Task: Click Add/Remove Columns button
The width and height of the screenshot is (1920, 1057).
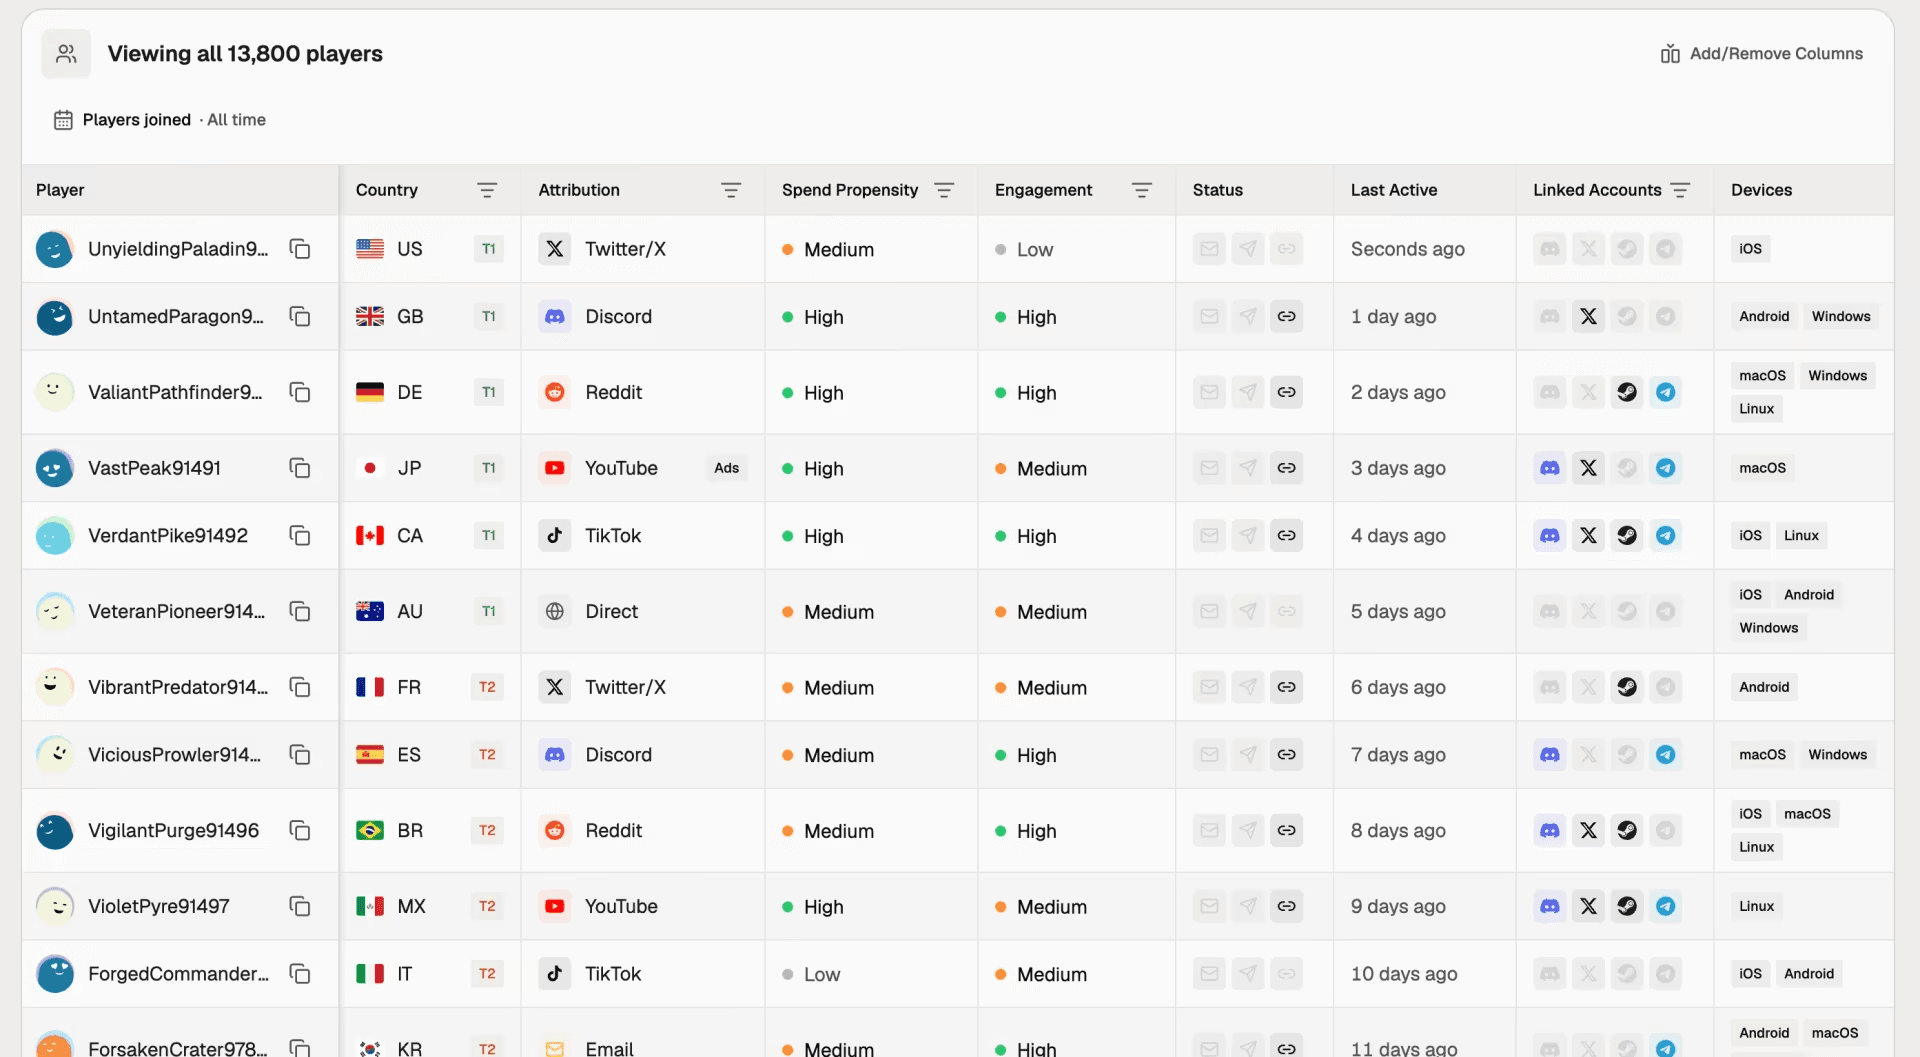Action: pyautogui.click(x=1761, y=54)
